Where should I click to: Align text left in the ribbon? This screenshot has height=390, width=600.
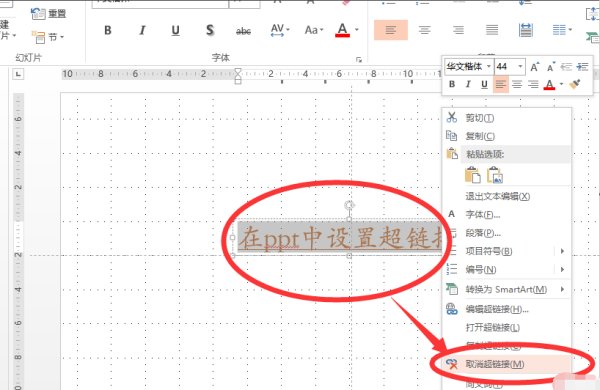[391, 30]
